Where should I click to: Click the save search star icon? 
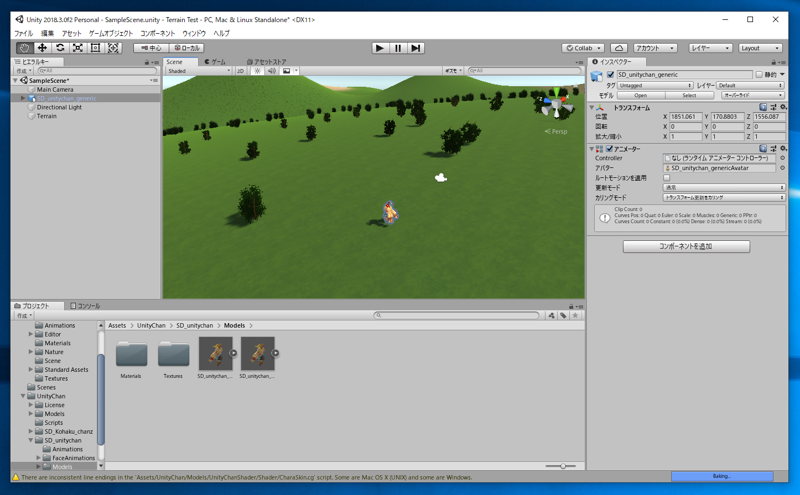(x=575, y=315)
